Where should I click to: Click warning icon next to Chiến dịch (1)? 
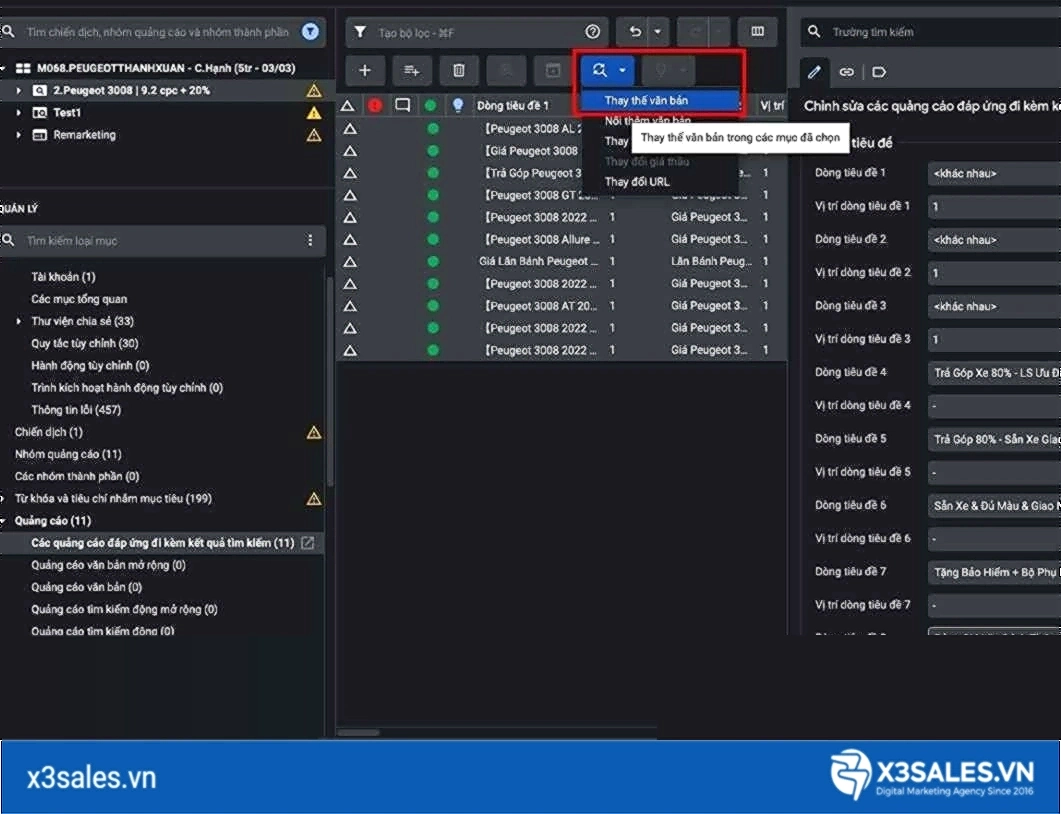click(313, 432)
